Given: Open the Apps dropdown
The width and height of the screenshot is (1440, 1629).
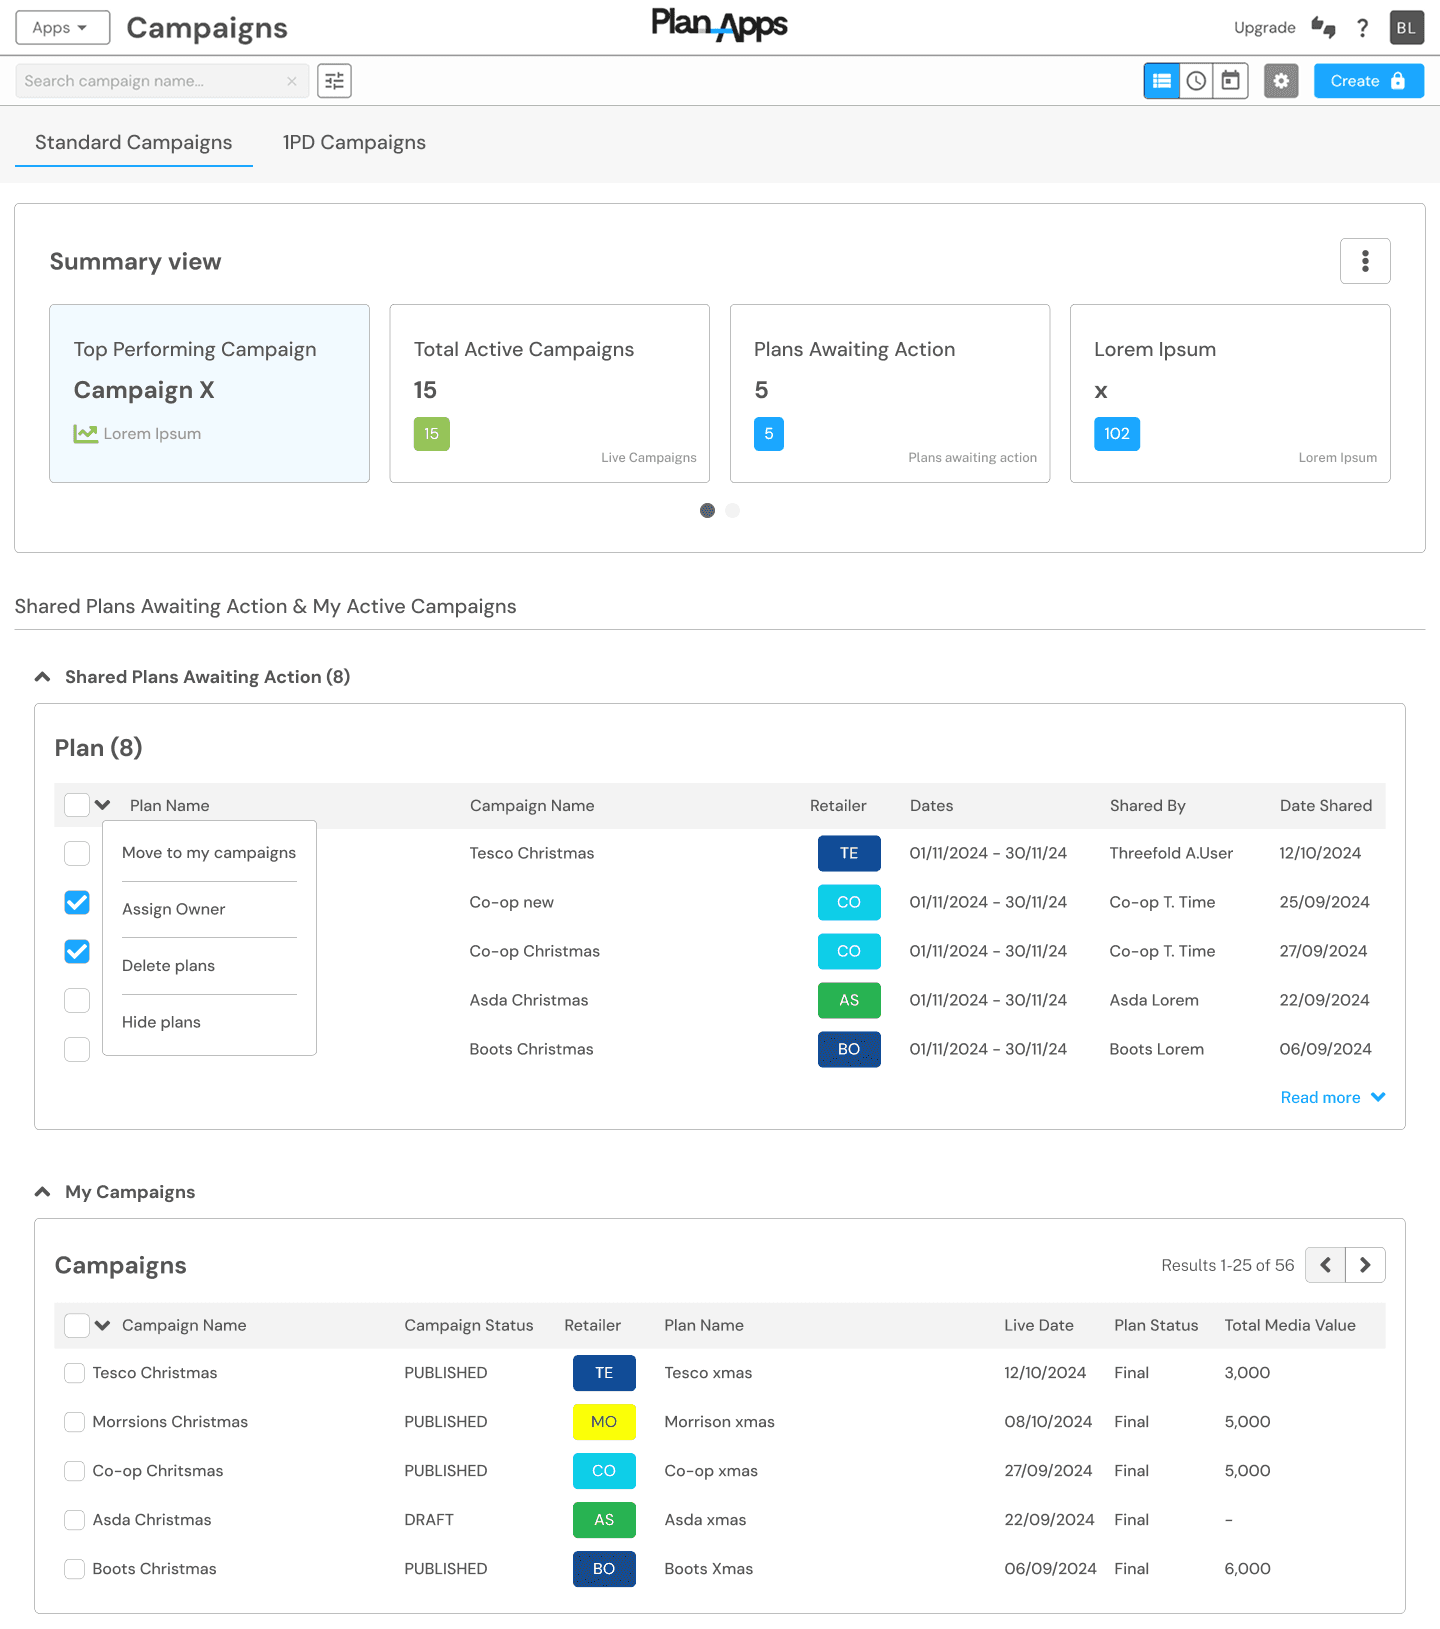Looking at the screenshot, I should [63, 28].
